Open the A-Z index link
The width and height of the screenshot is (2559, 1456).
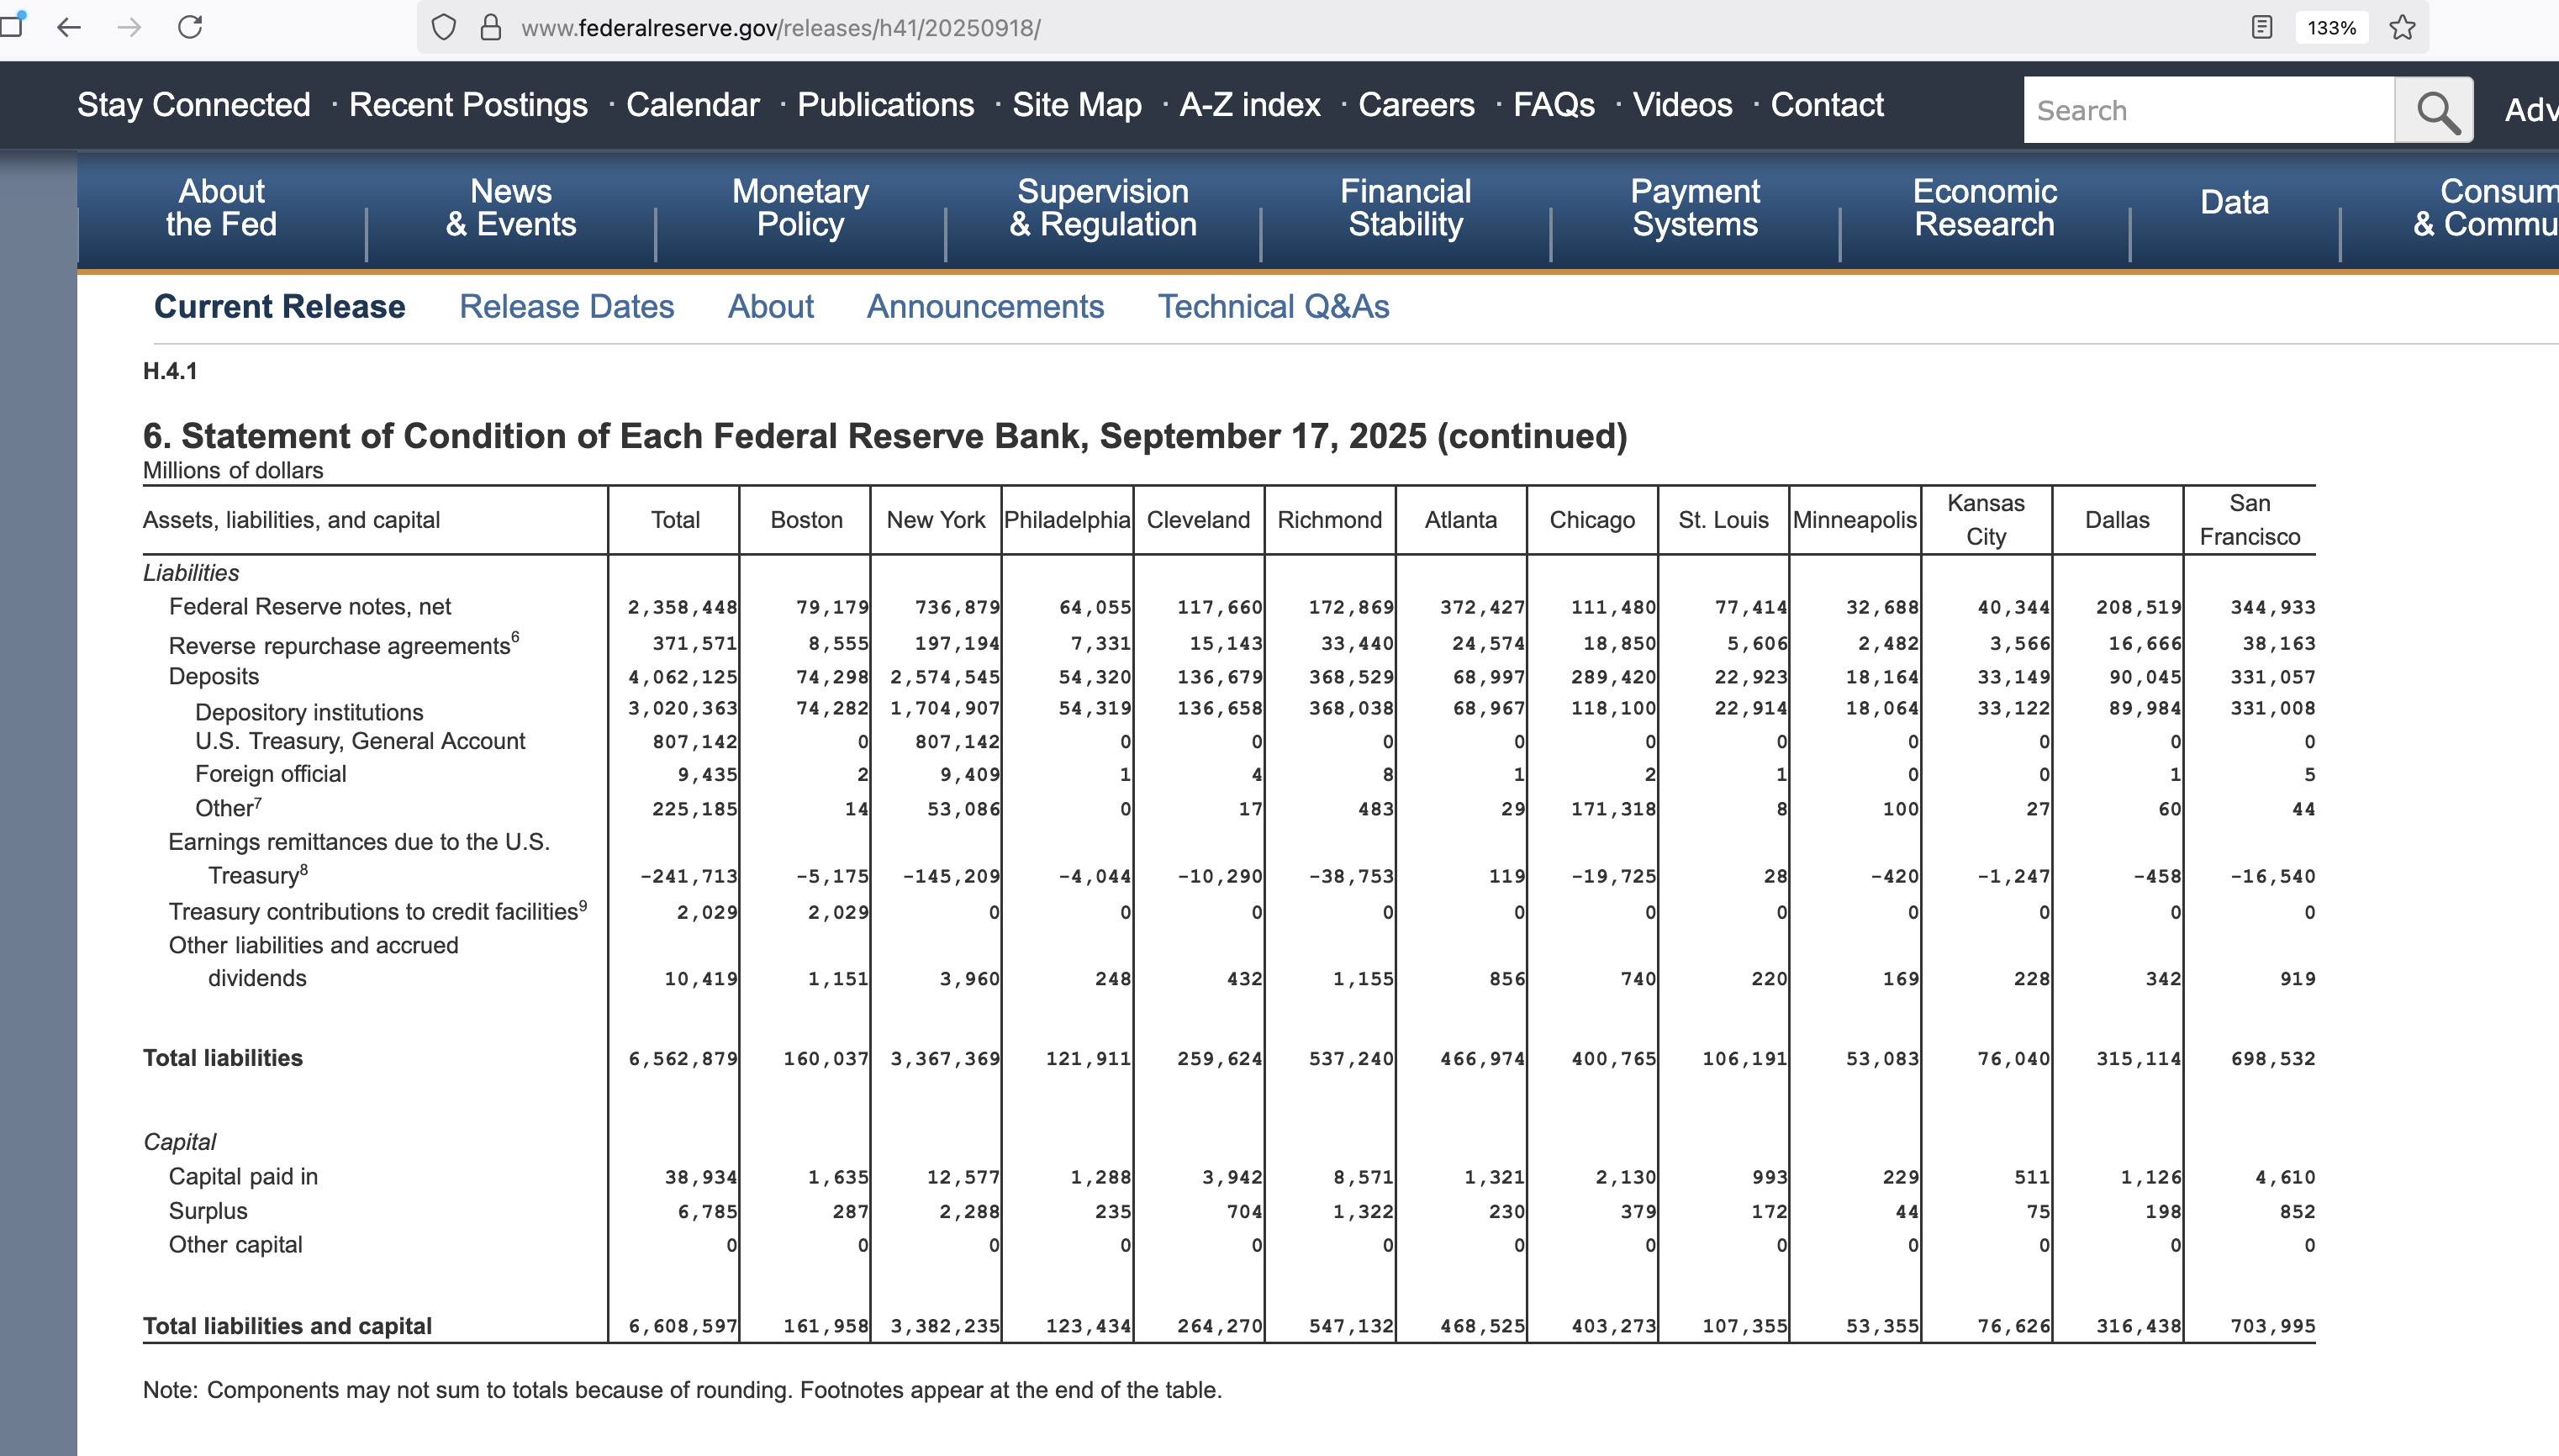(x=1249, y=105)
